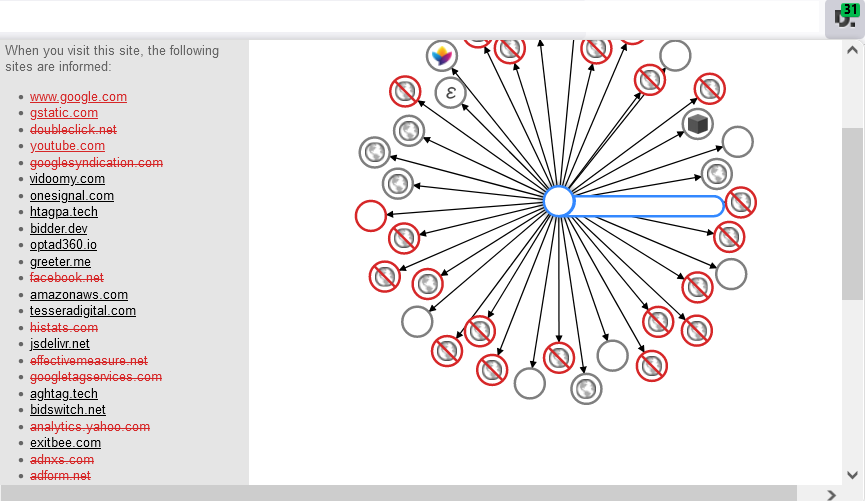
Task: Select the epsilon symbol node in graph
Action: [451, 93]
